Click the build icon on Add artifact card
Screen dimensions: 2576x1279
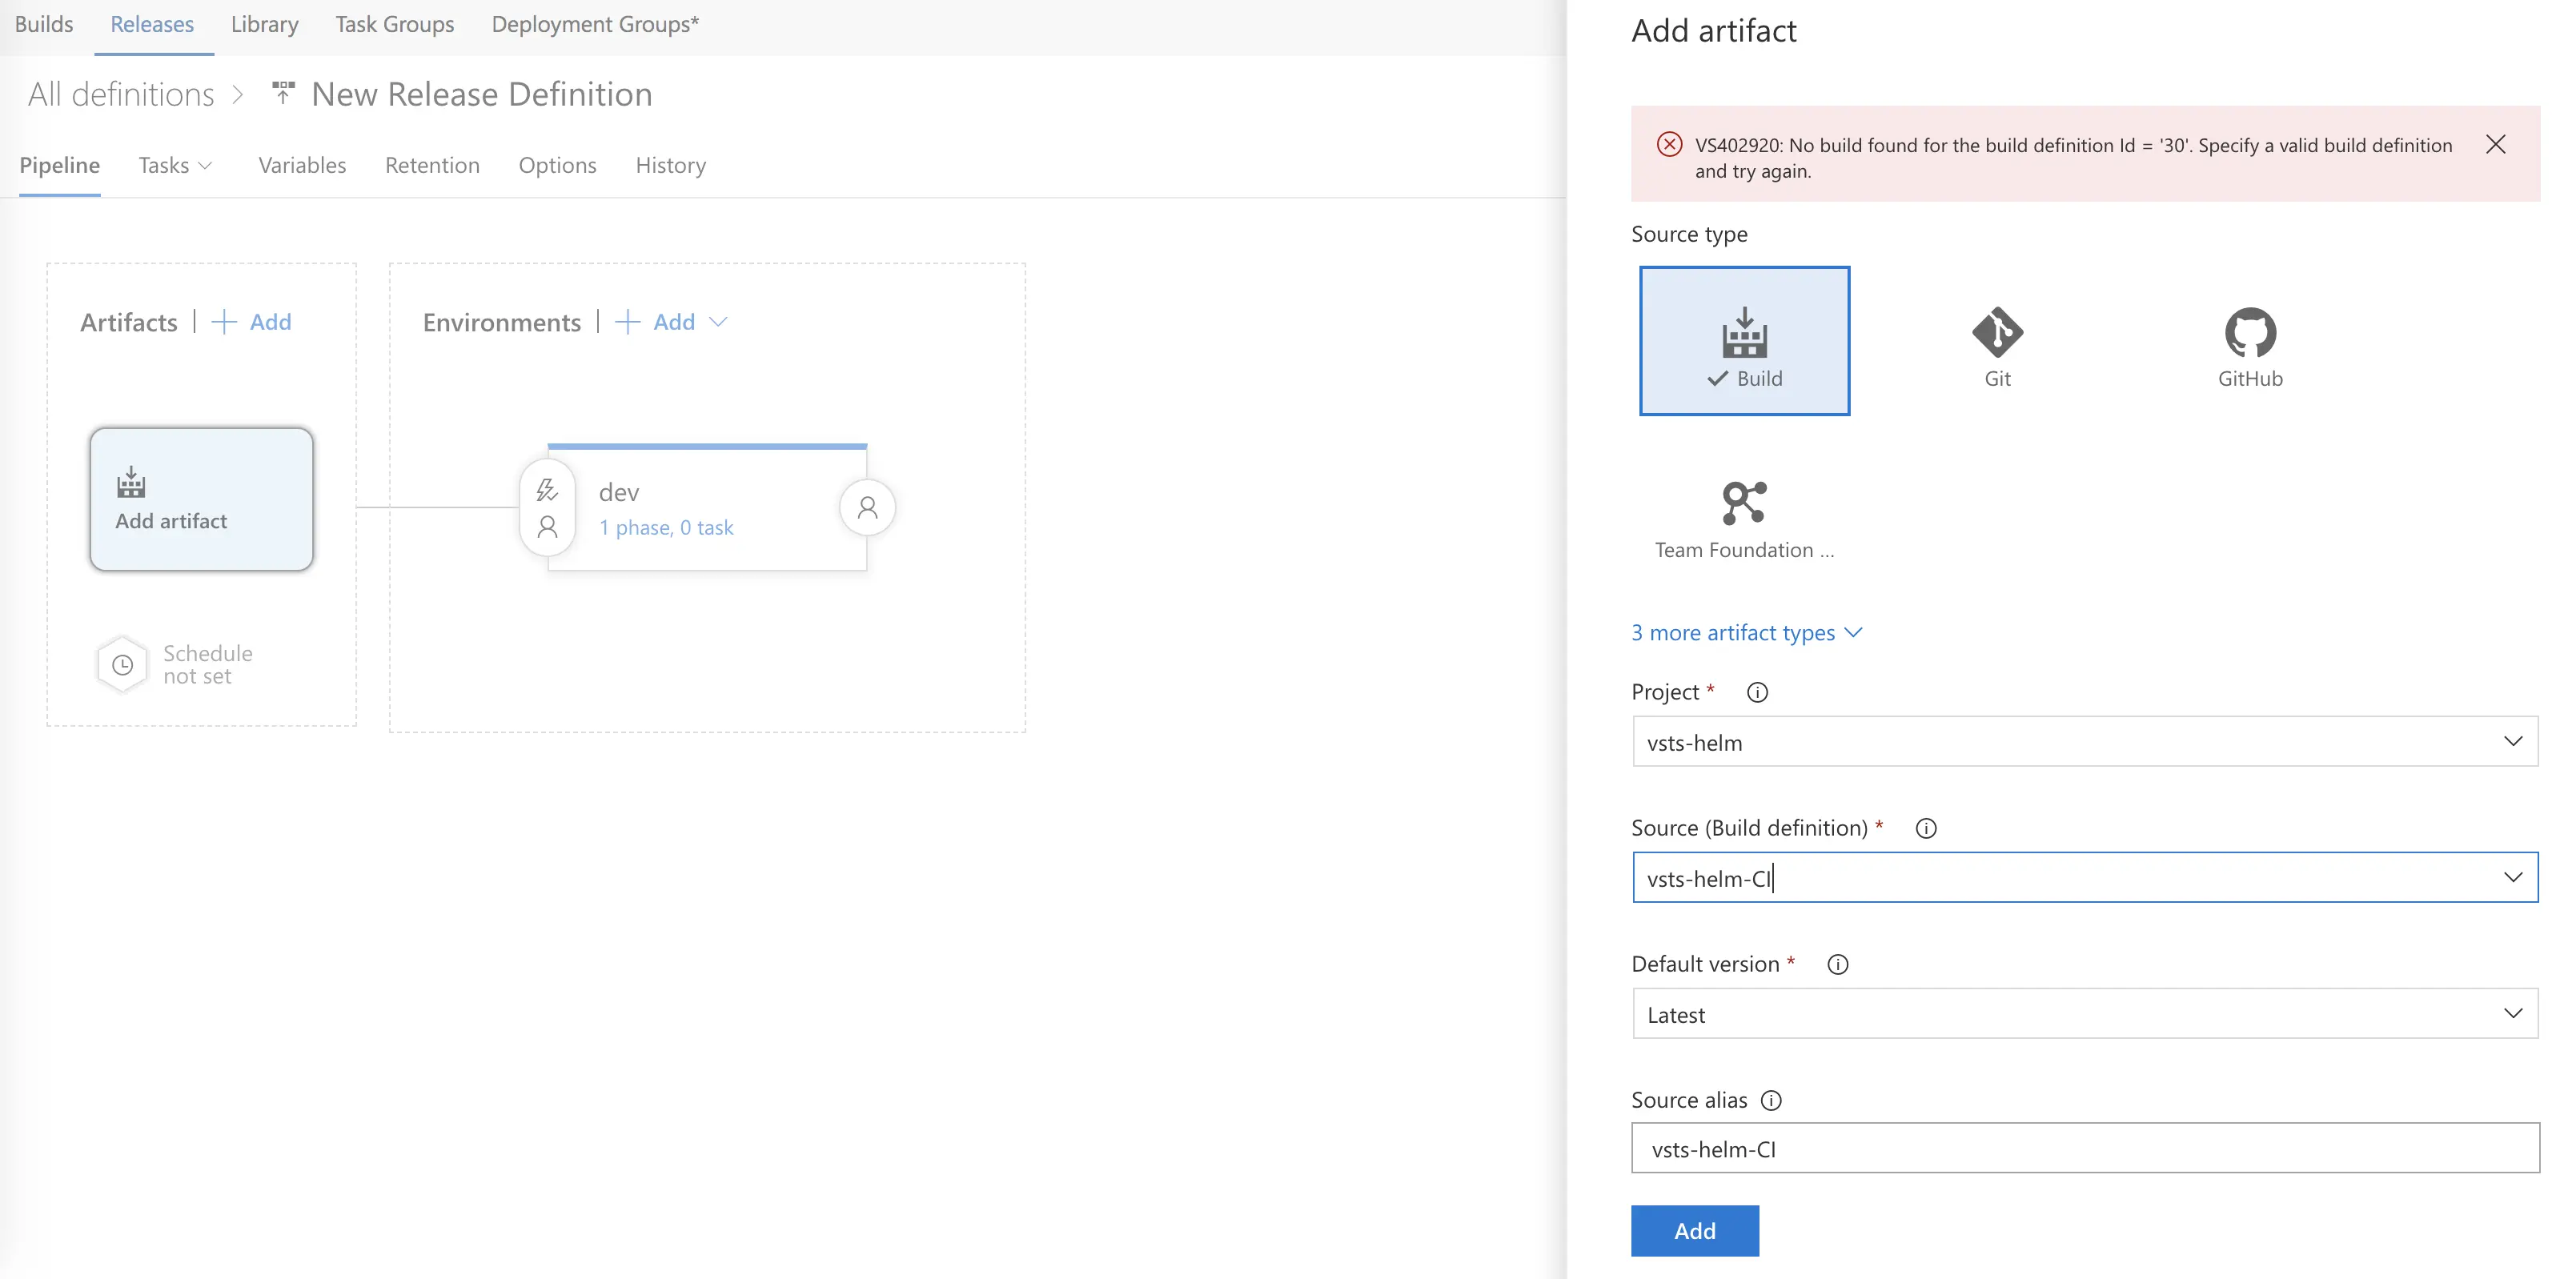pos(131,482)
